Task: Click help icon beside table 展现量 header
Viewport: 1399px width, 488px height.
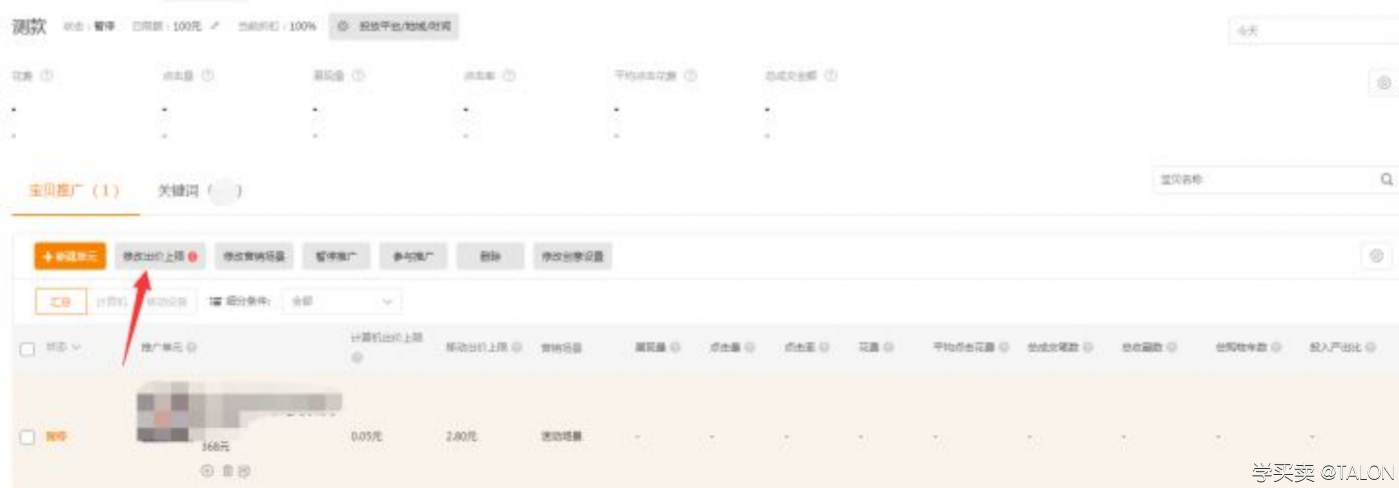Action: 676,348
